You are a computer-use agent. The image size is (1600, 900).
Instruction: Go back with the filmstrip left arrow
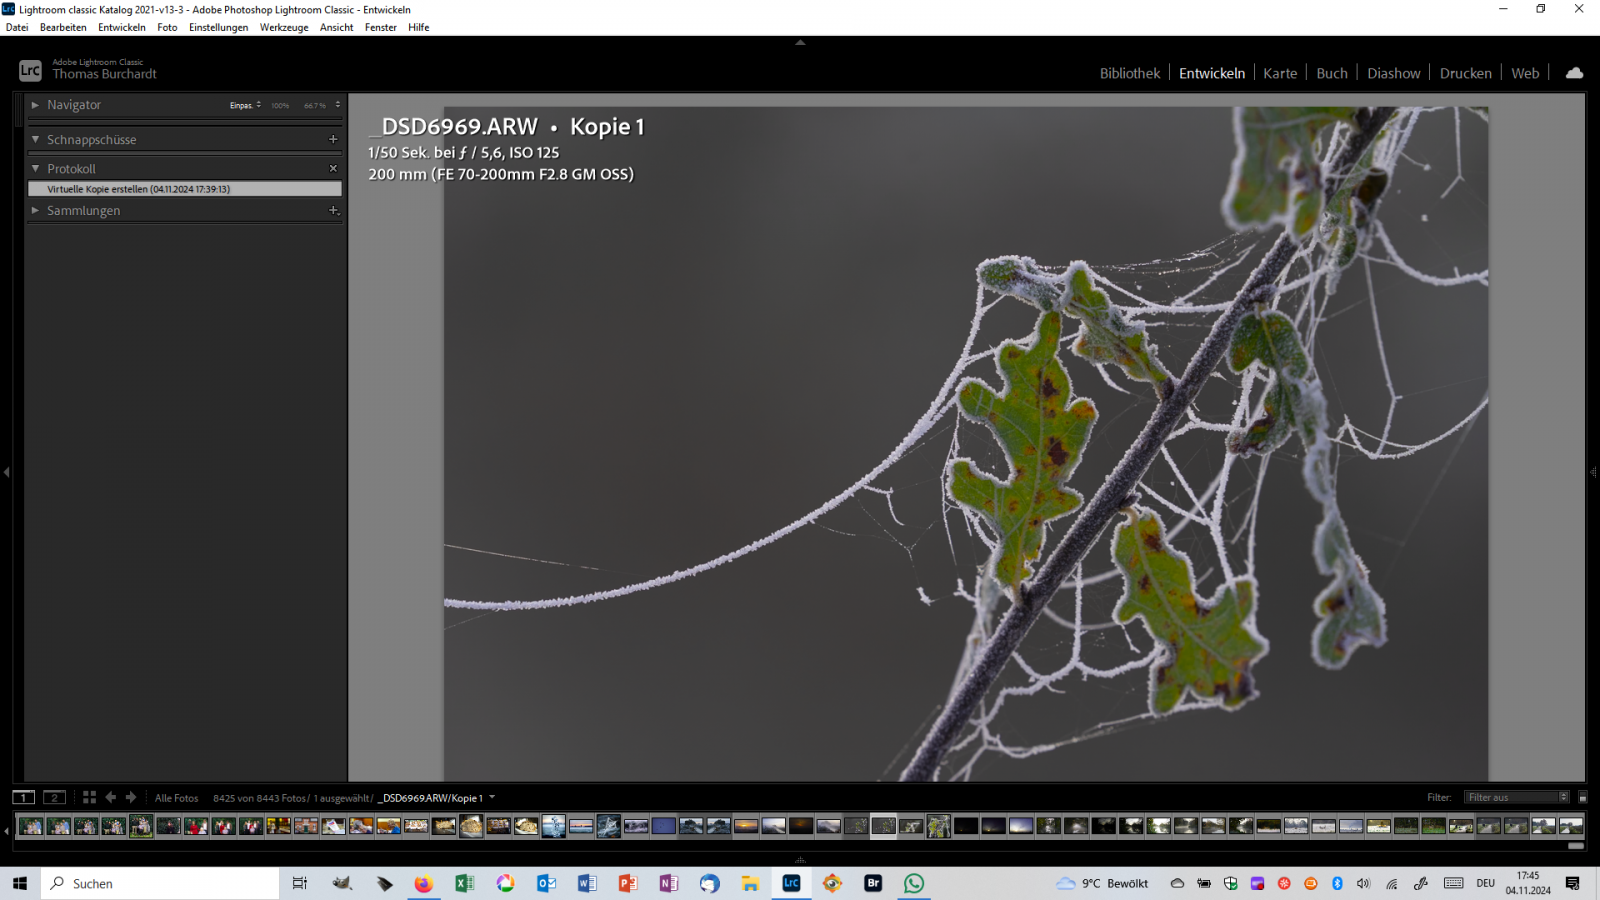[111, 797]
